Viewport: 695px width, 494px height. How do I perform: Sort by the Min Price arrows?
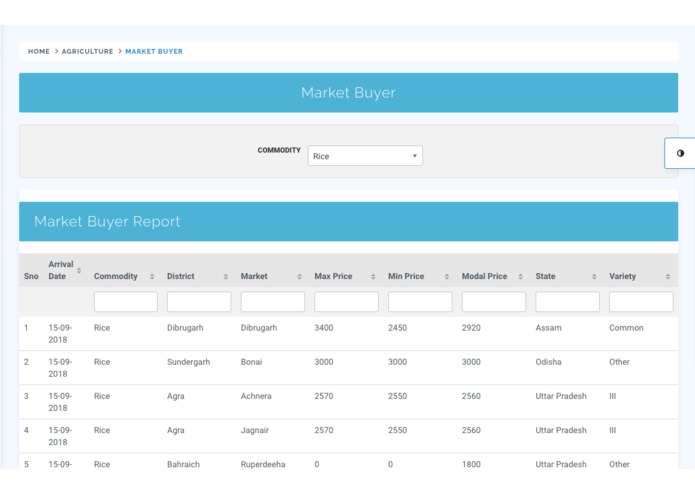point(447,276)
